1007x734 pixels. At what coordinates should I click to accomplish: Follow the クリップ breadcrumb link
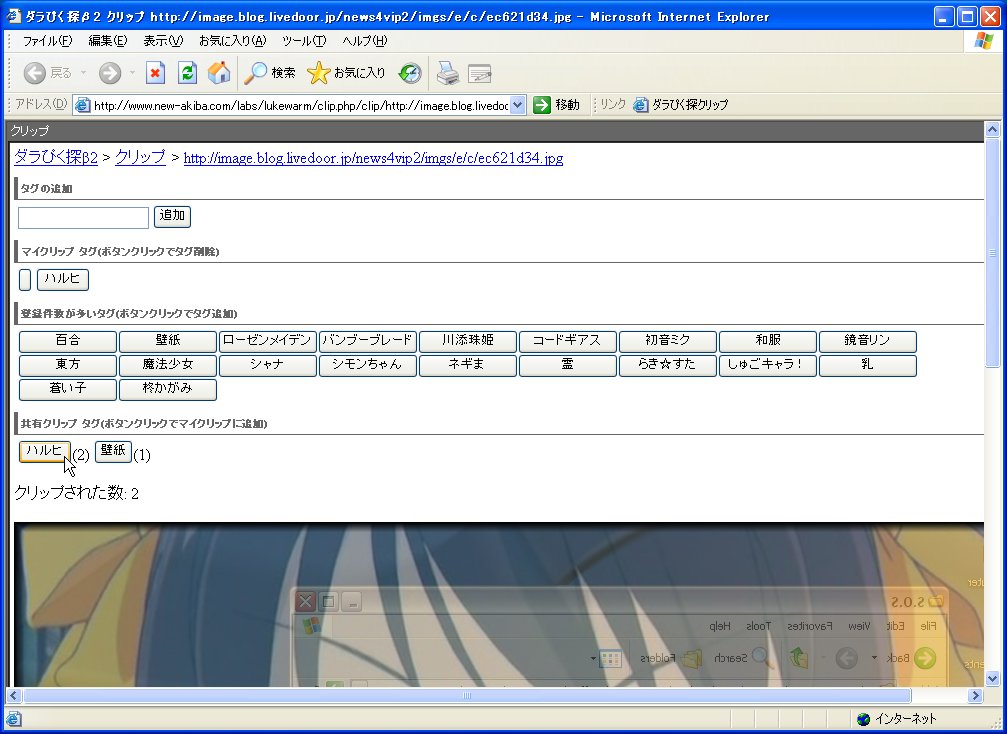click(x=140, y=157)
